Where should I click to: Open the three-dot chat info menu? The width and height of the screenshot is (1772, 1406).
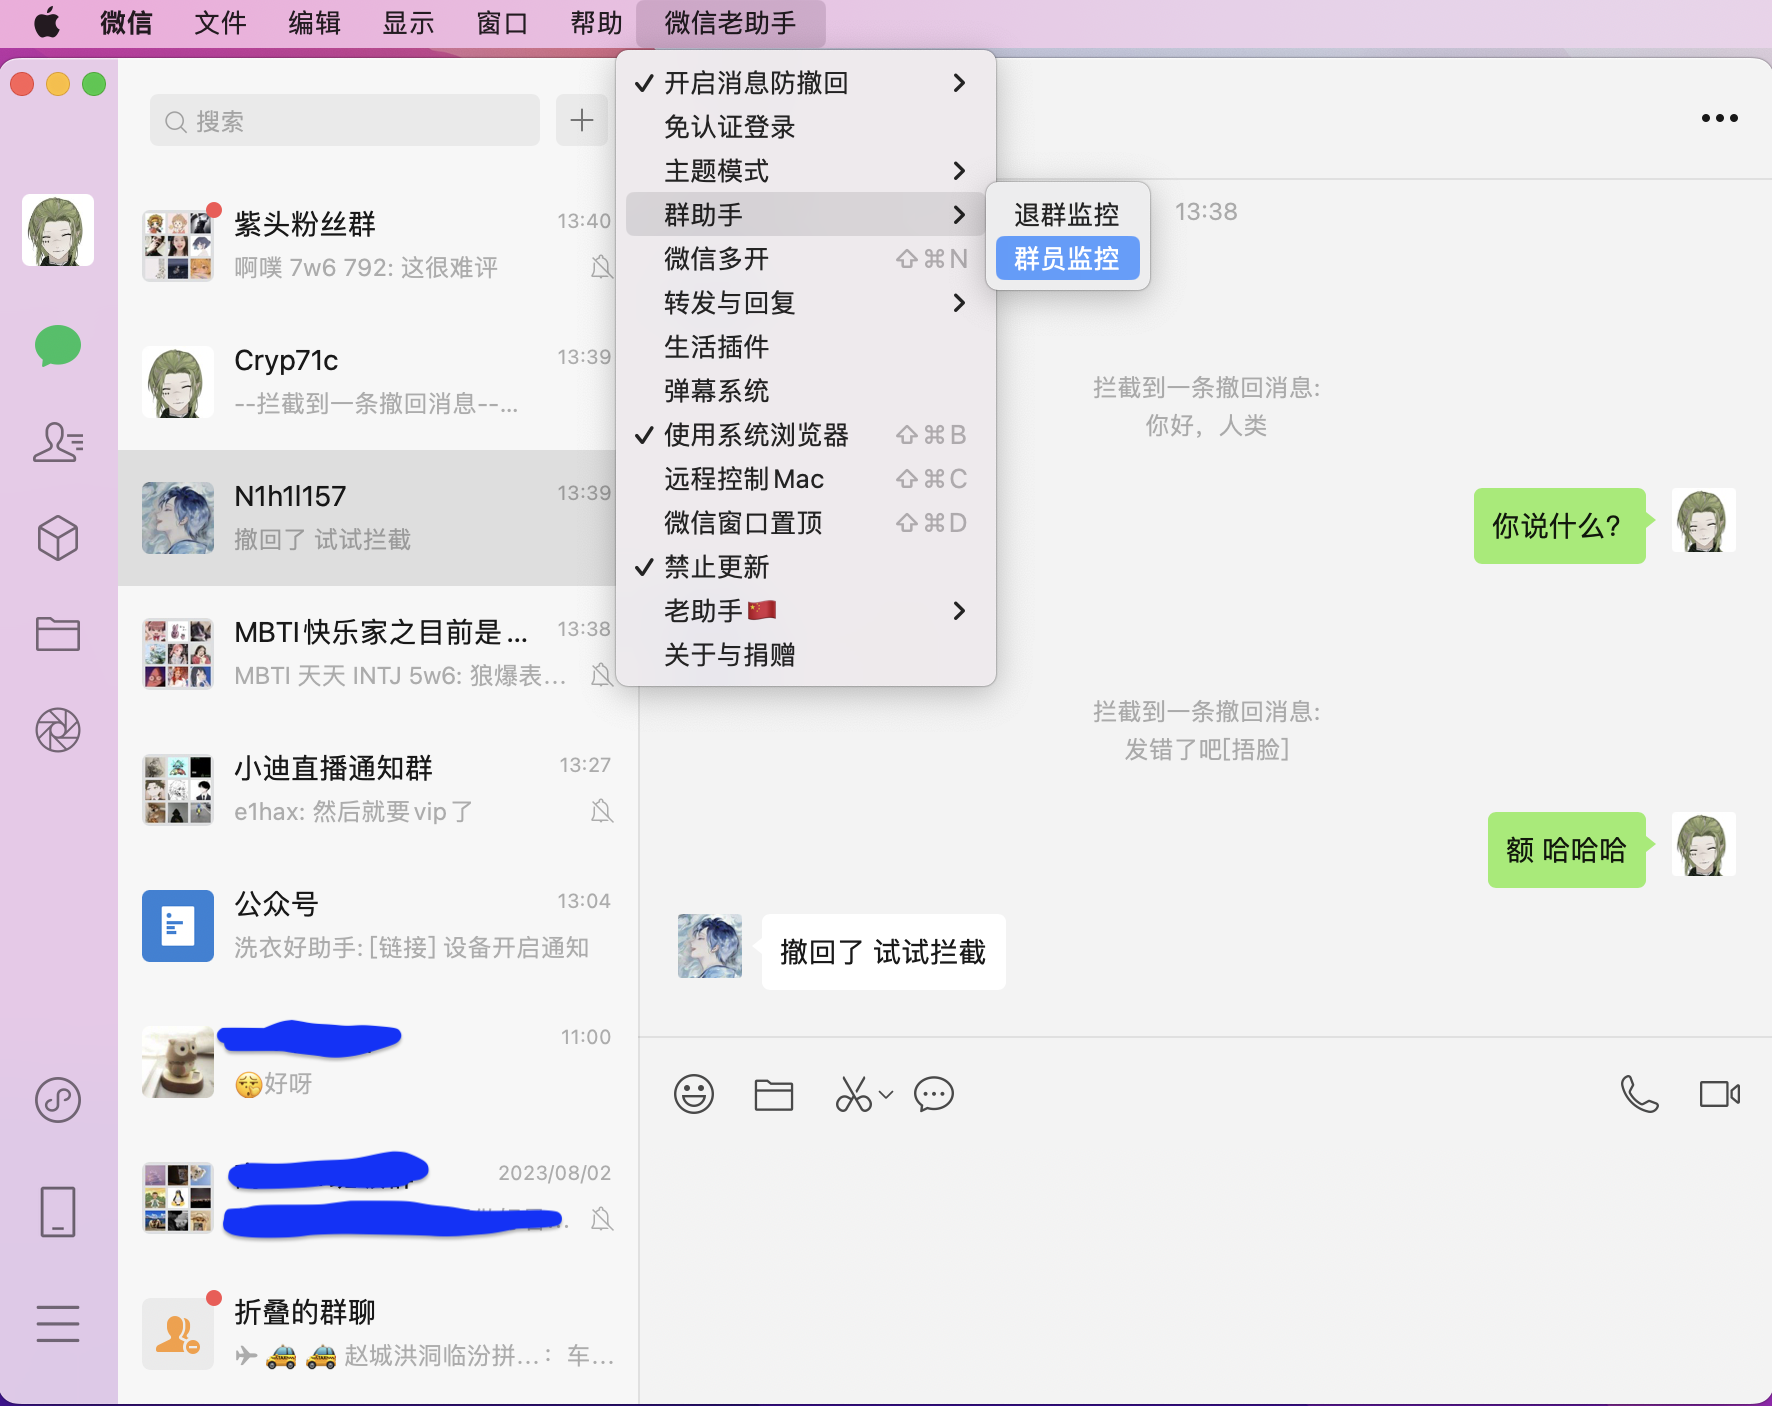click(x=1719, y=118)
